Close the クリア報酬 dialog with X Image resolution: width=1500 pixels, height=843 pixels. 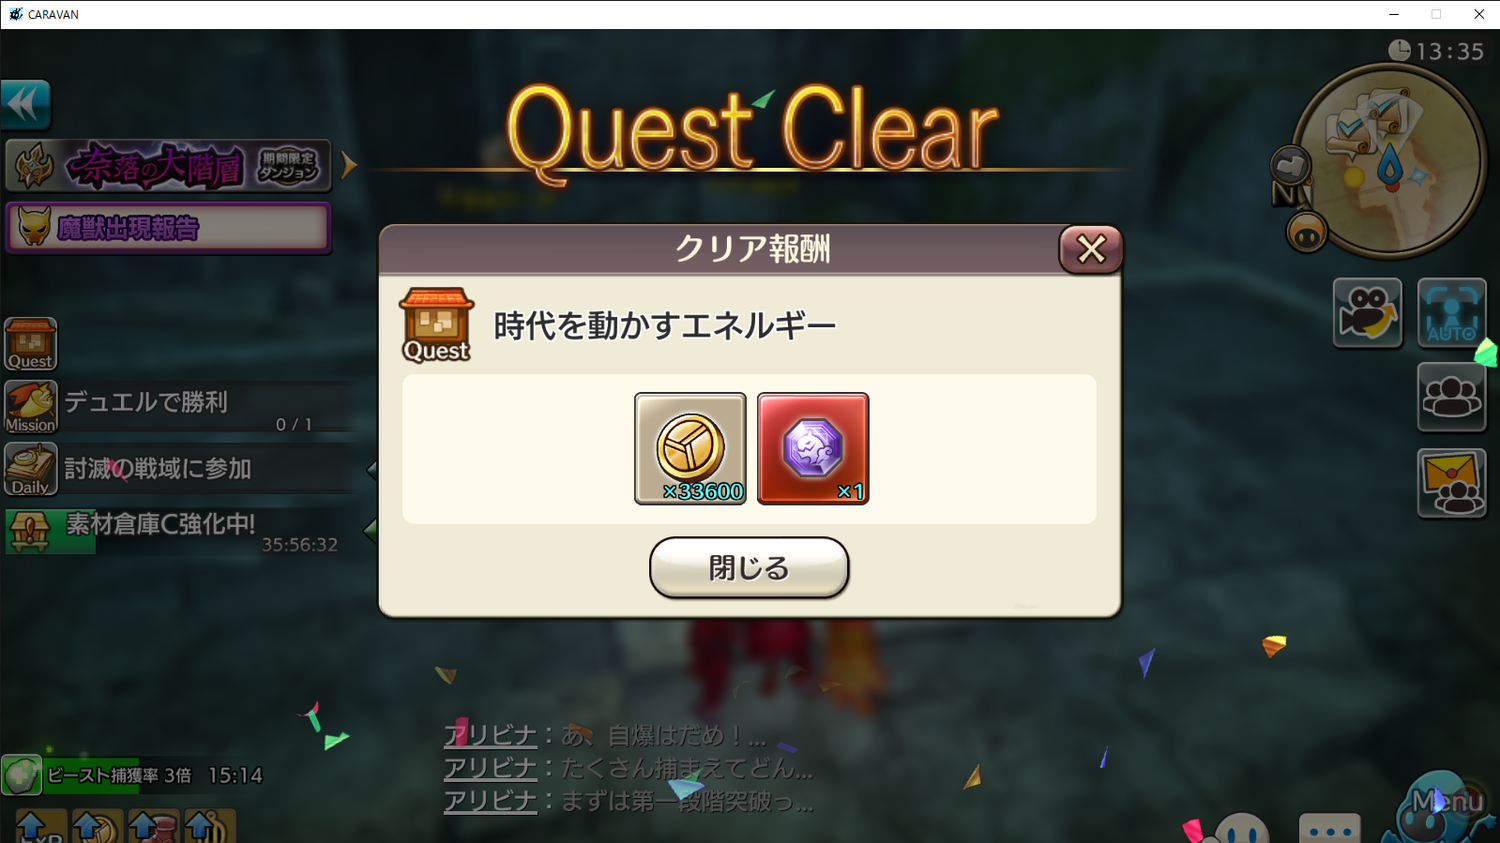coord(1091,249)
